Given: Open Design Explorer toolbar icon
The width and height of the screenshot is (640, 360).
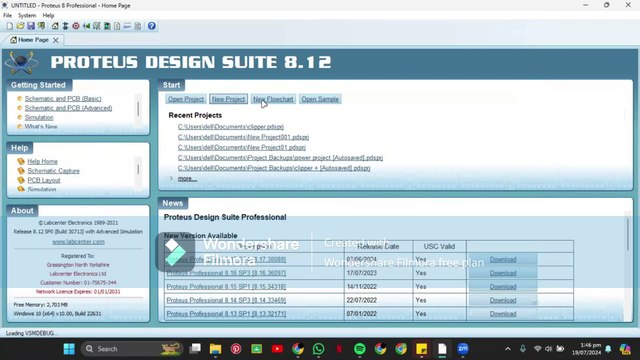Looking at the screenshot, I should point(107,26).
